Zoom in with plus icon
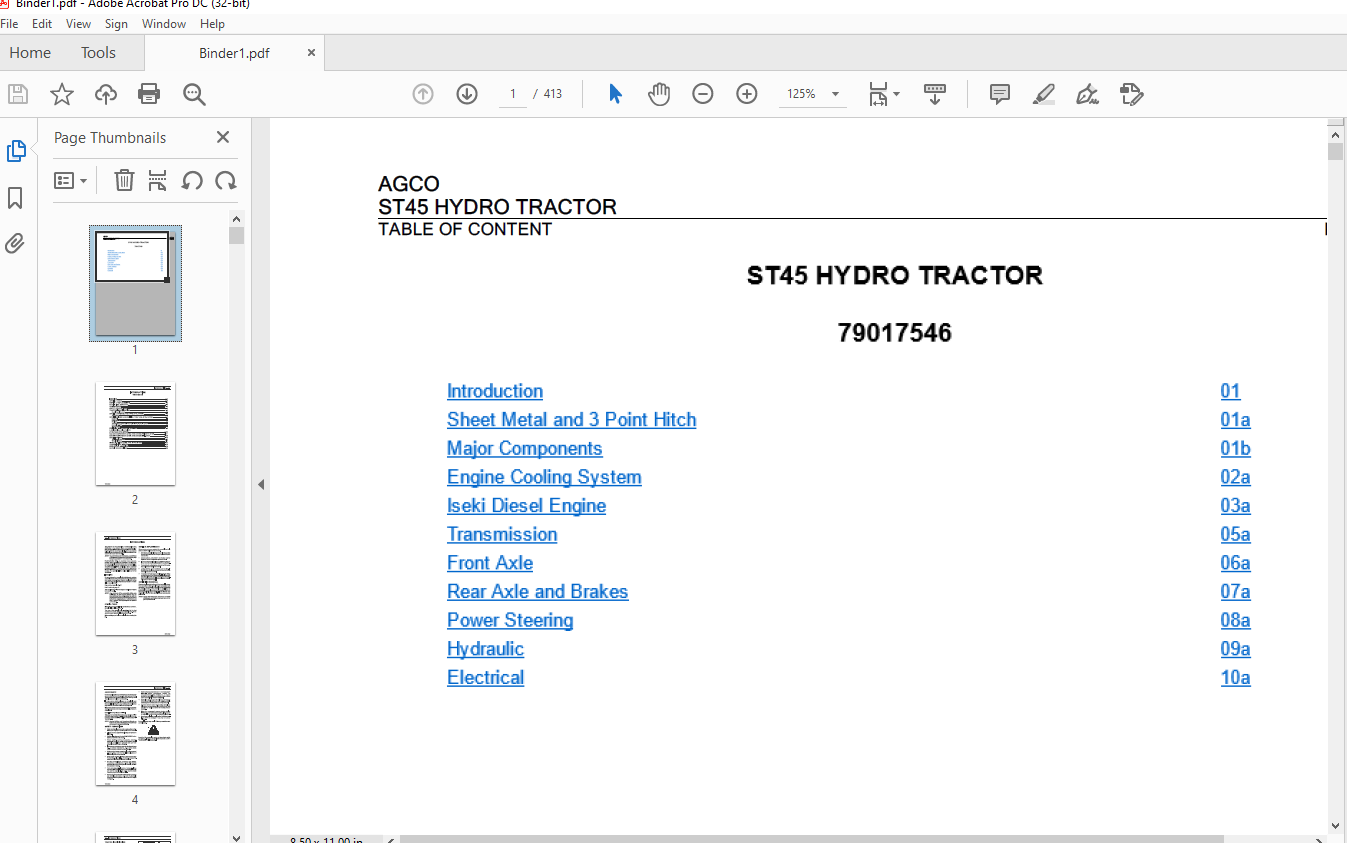 (x=747, y=94)
